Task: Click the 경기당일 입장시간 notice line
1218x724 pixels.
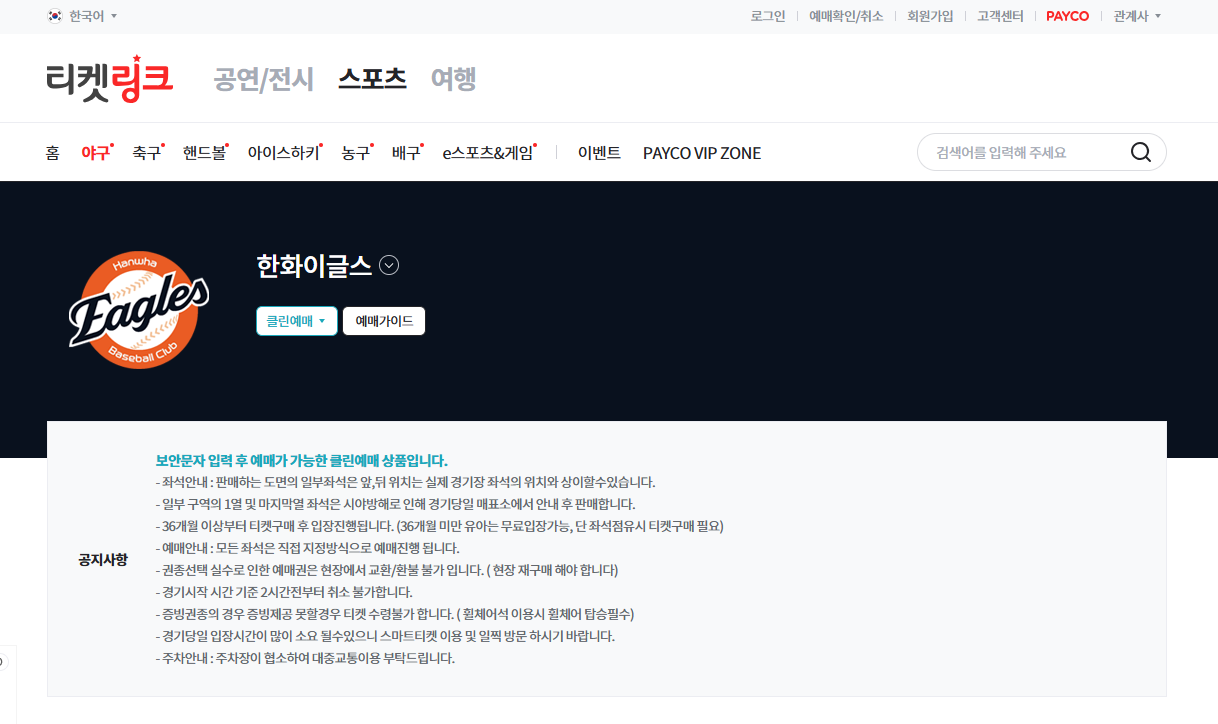Action: (x=385, y=636)
